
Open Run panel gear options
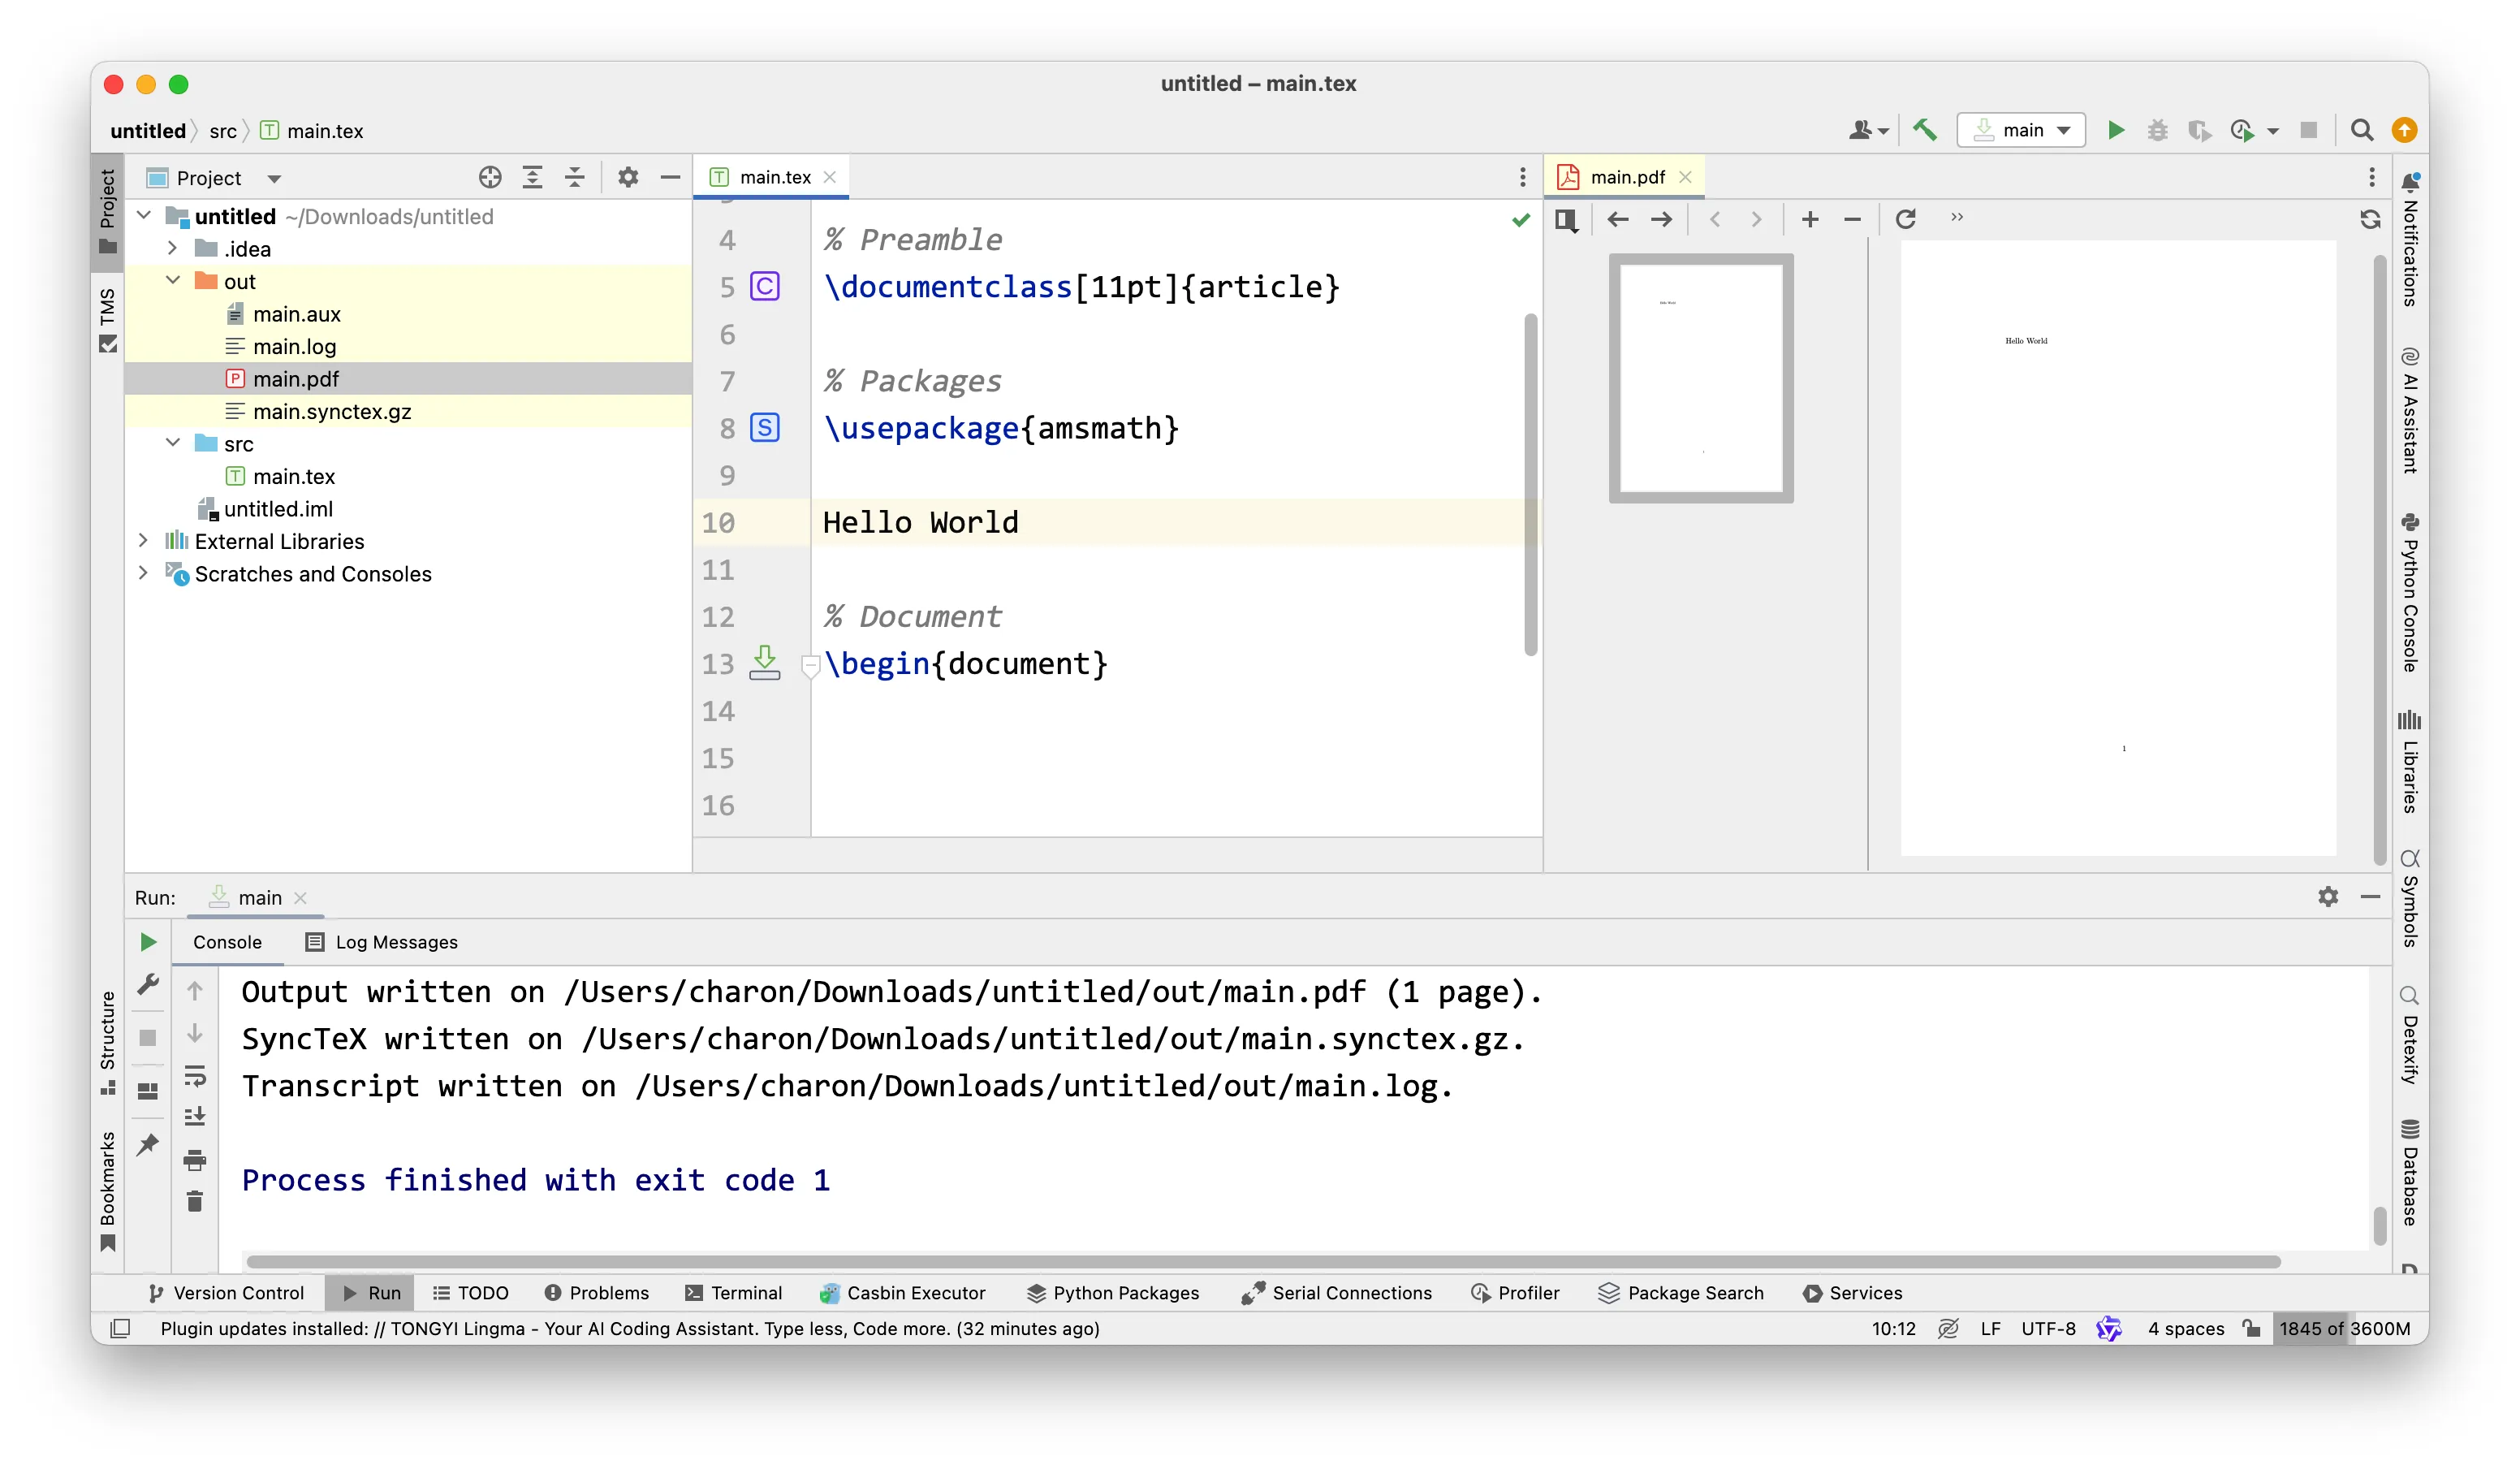click(x=2328, y=897)
